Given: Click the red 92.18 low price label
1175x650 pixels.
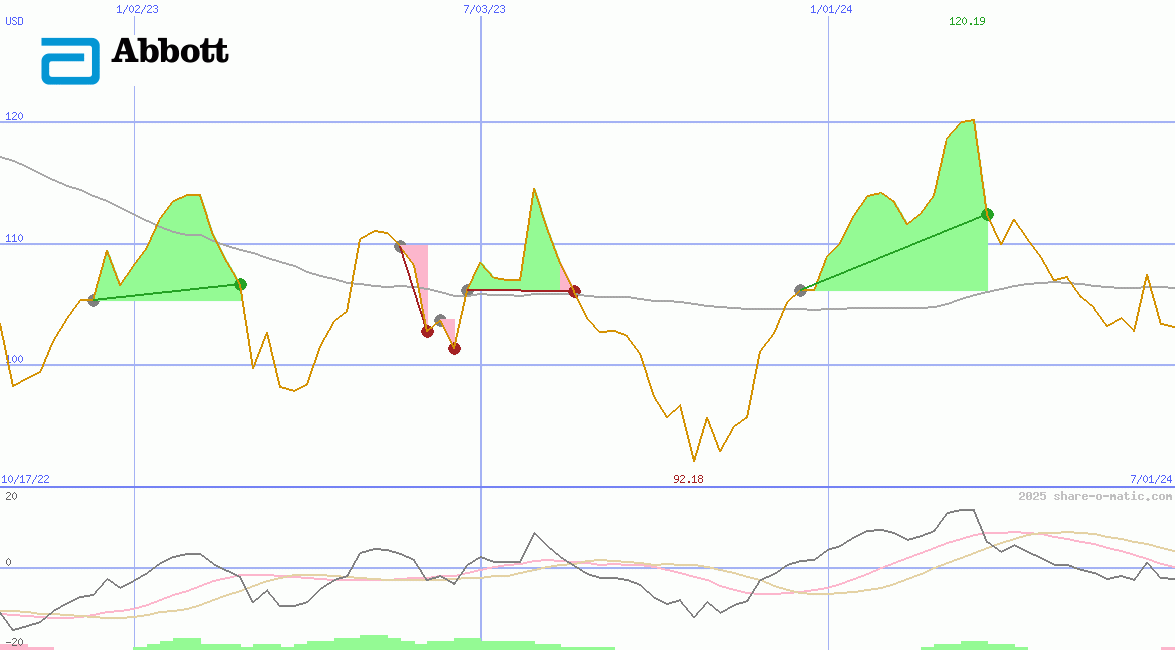Looking at the screenshot, I should (x=688, y=480).
